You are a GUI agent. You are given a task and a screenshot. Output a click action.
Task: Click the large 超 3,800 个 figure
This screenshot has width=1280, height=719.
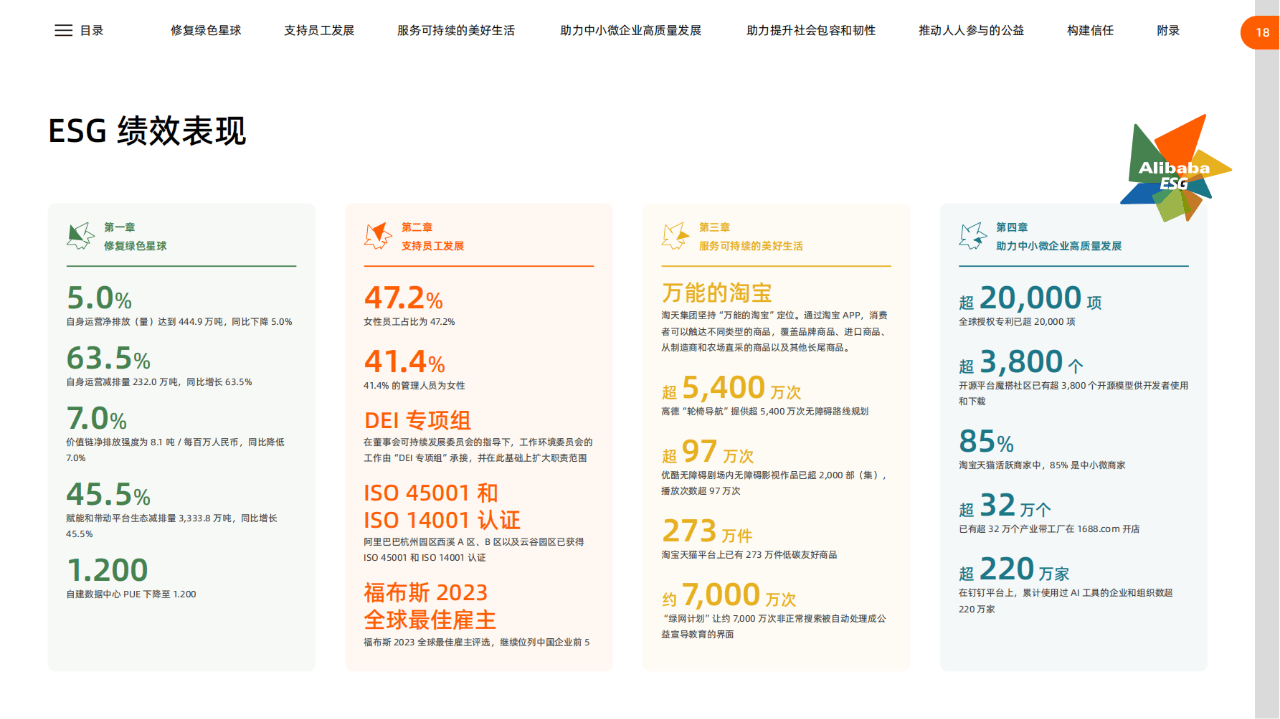(1021, 361)
